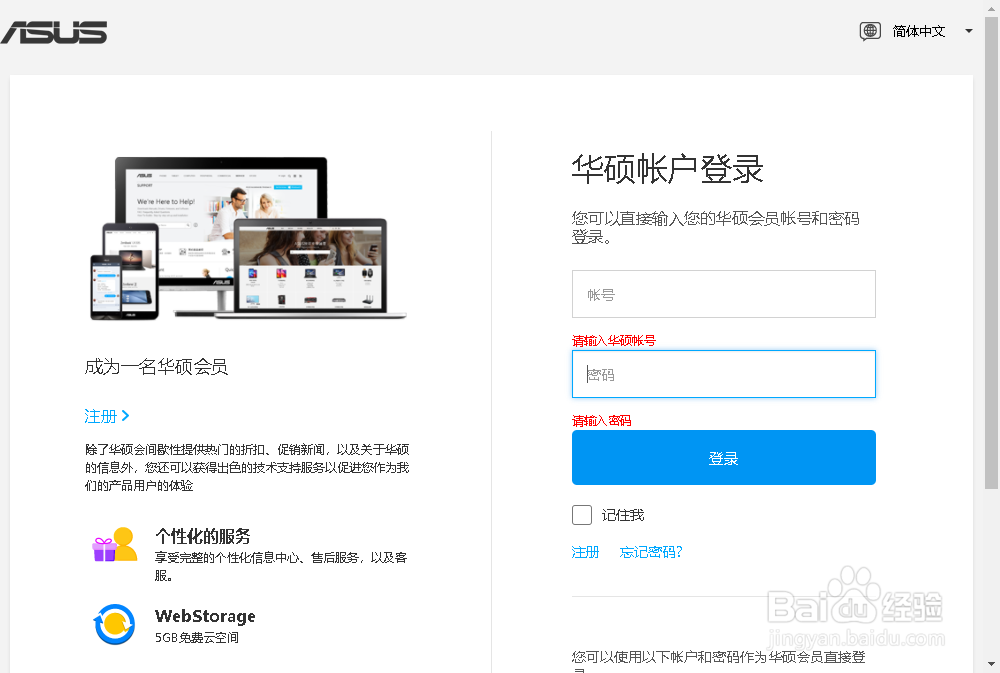Click the 注册 link below 成为一名华硕会员

[x=99, y=416]
